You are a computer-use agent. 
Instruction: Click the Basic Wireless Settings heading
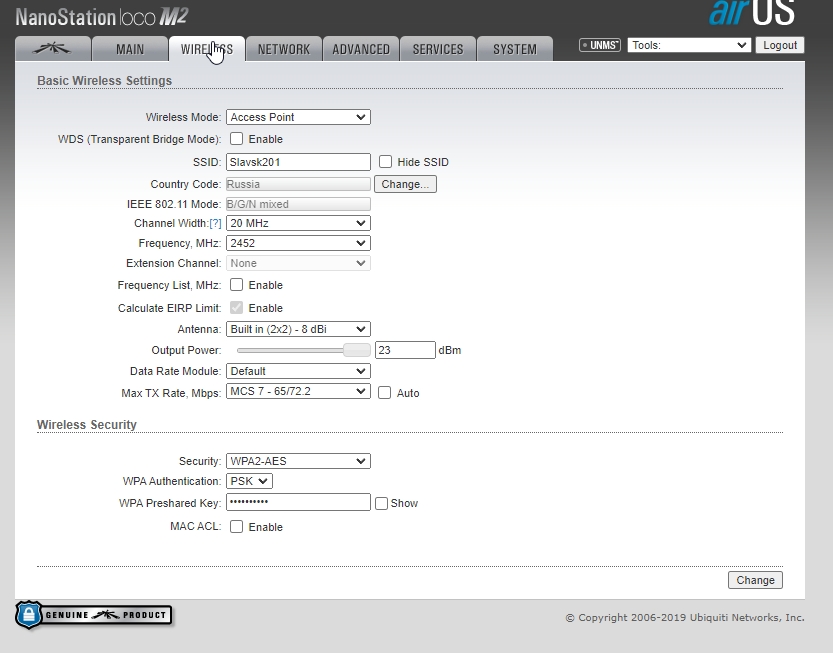[105, 81]
